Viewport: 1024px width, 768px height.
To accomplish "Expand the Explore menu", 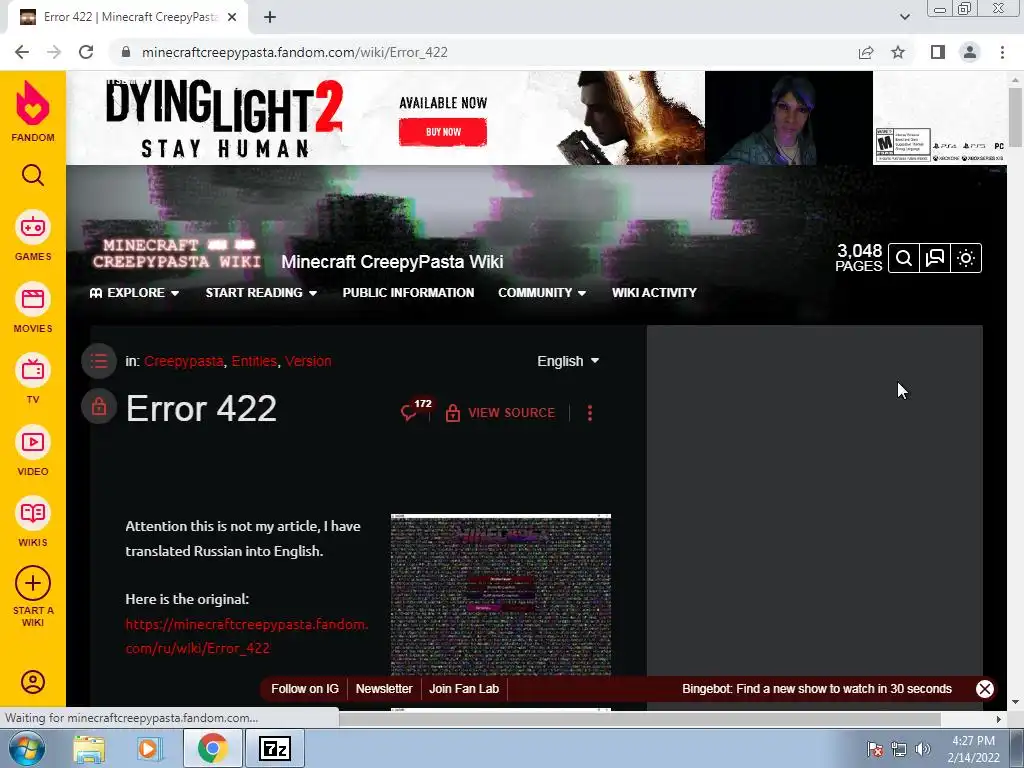I will coord(135,293).
